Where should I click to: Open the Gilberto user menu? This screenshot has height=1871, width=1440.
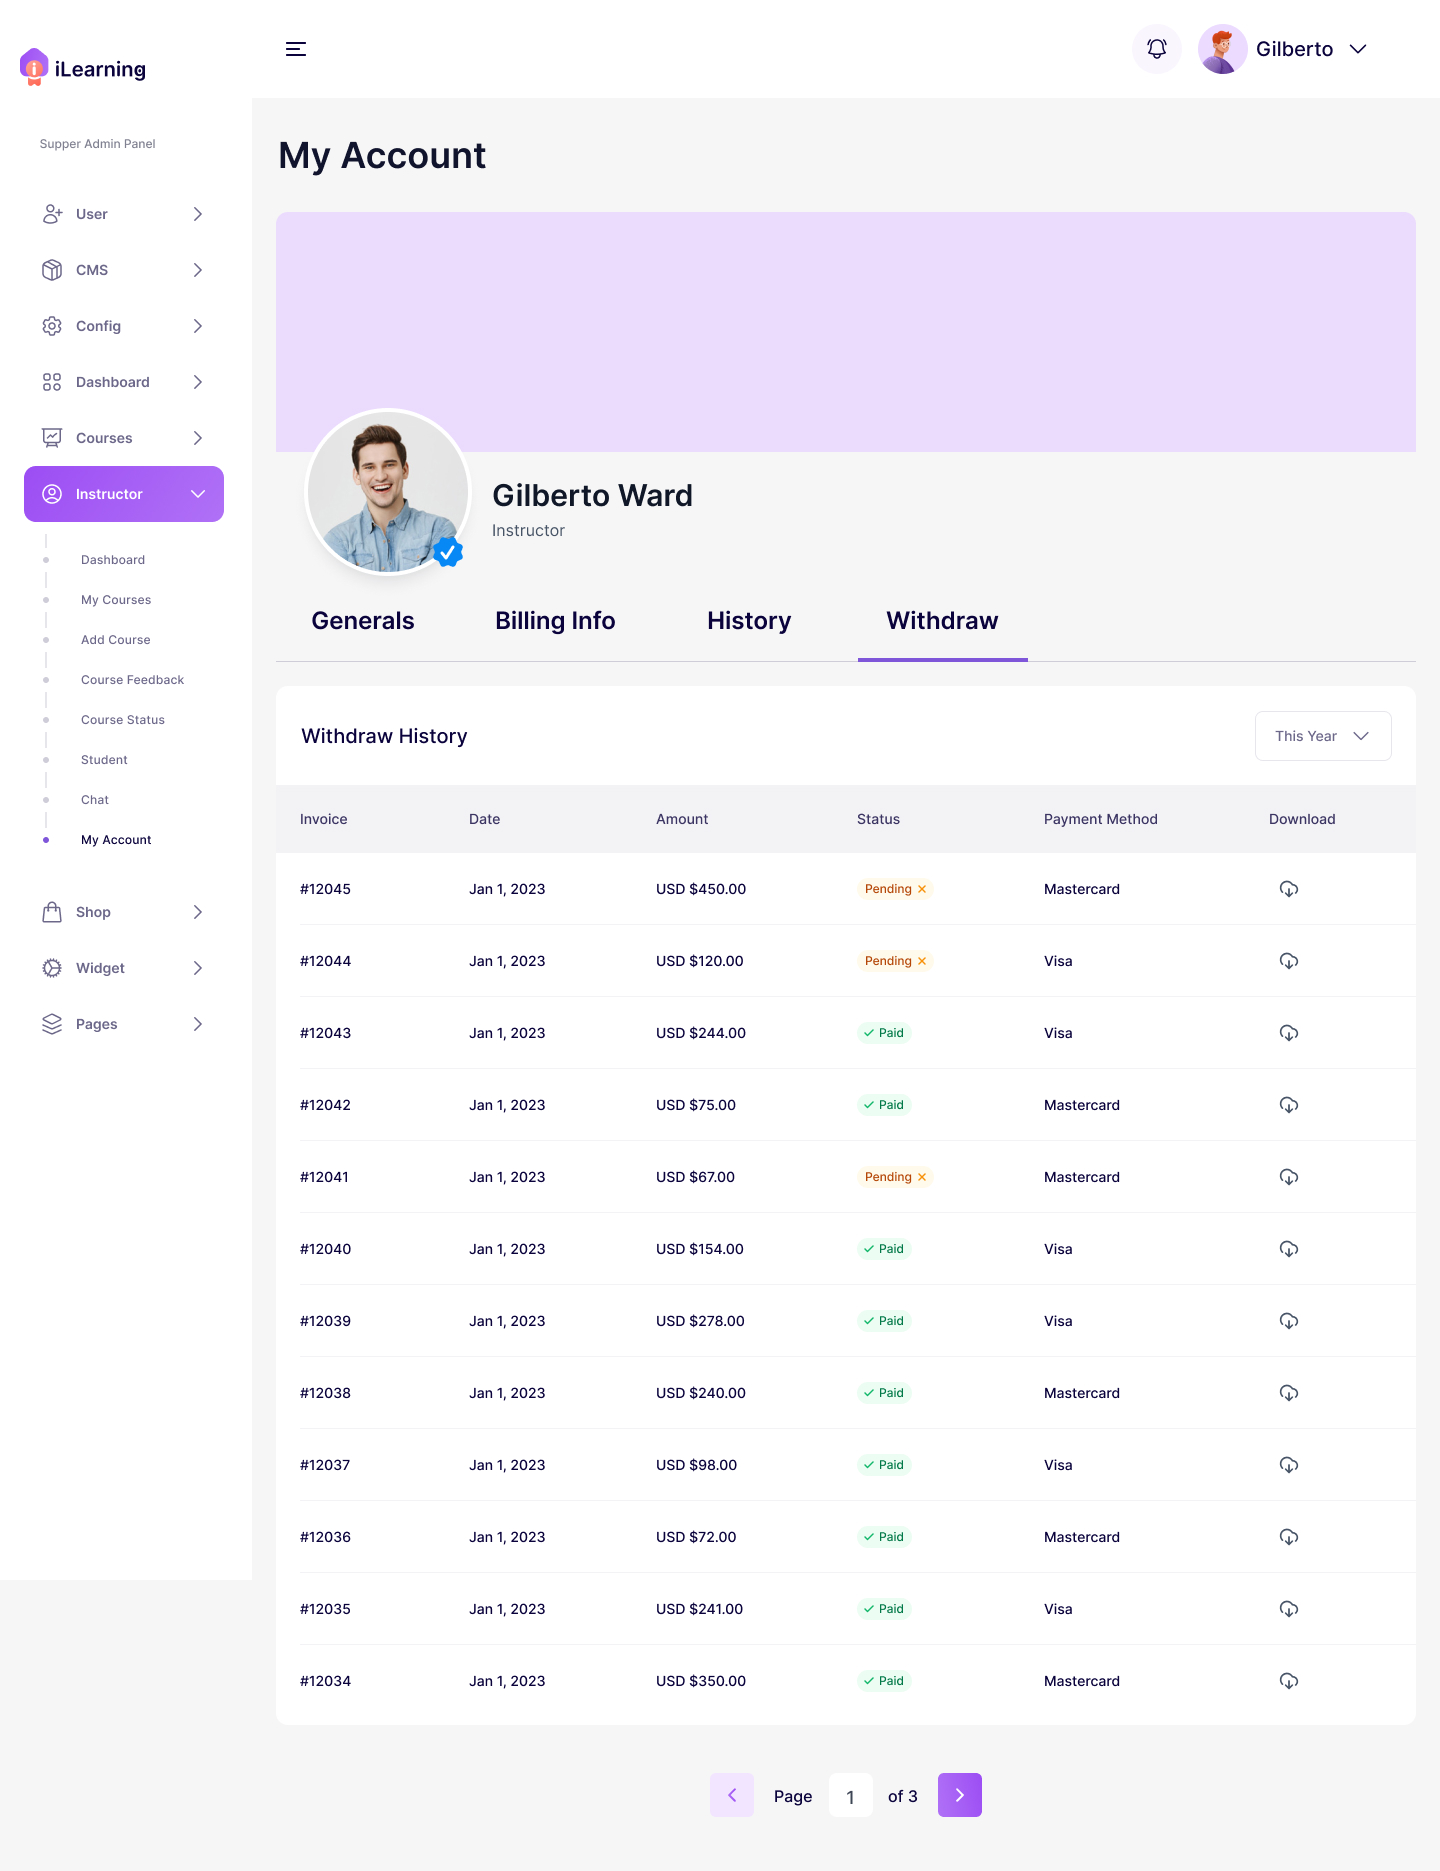1284,49
